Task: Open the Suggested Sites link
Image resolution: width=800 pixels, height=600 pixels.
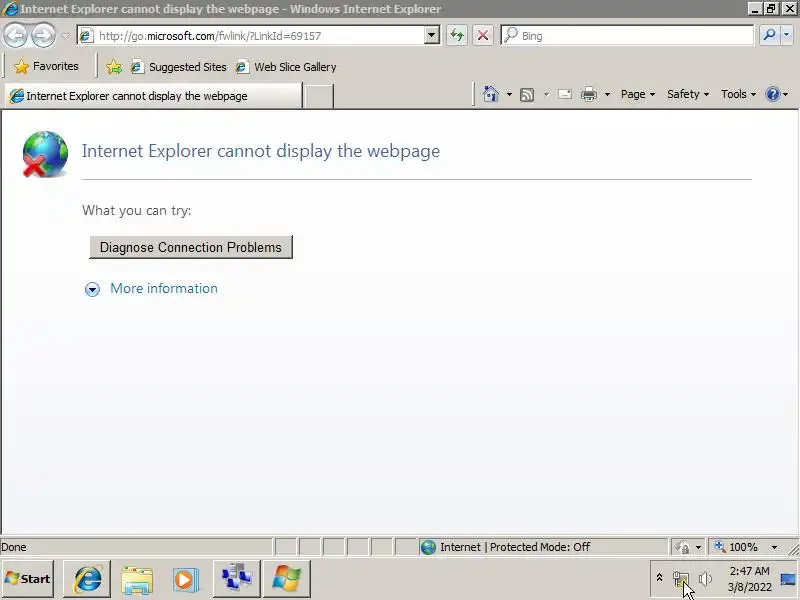Action: pyautogui.click(x=179, y=67)
